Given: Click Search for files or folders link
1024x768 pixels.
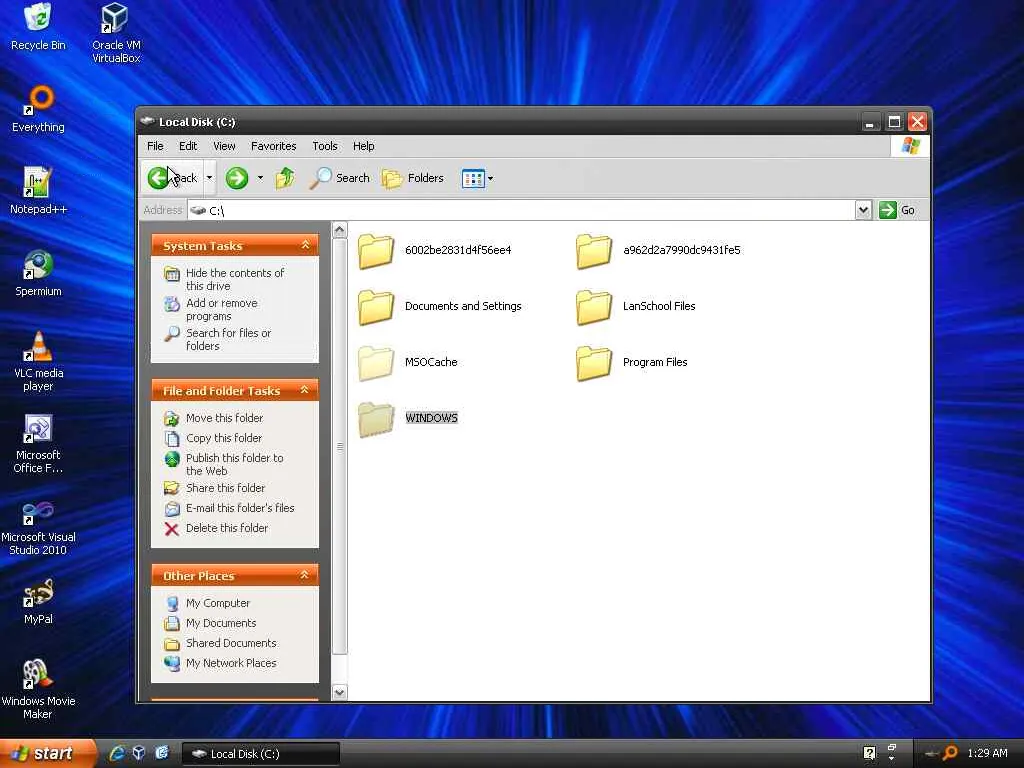Looking at the screenshot, I should [218, 340].
